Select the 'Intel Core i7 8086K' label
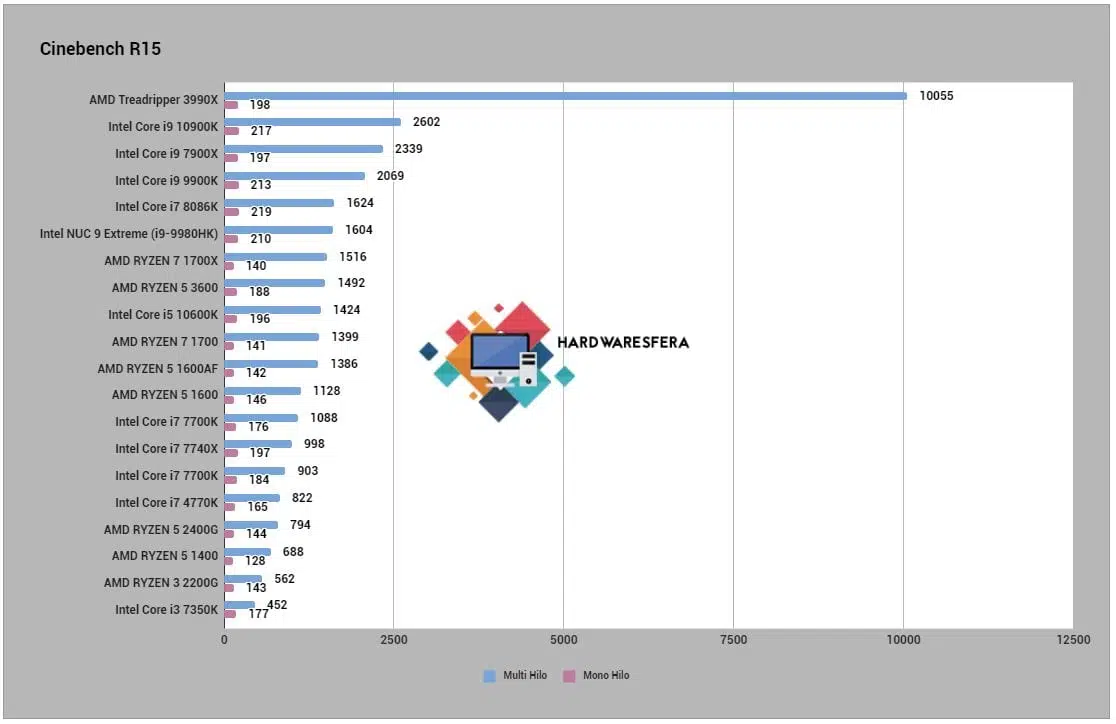1116x724 pixels. pos(167,206)
